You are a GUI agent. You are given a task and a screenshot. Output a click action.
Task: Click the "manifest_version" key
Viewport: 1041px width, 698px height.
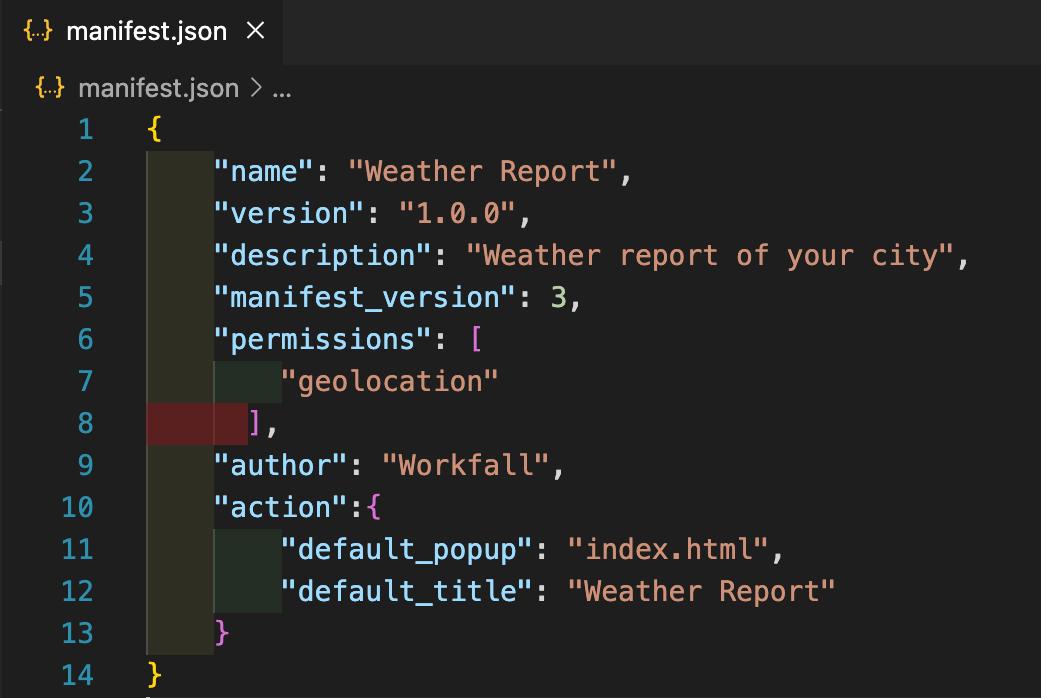pos(364,297)
